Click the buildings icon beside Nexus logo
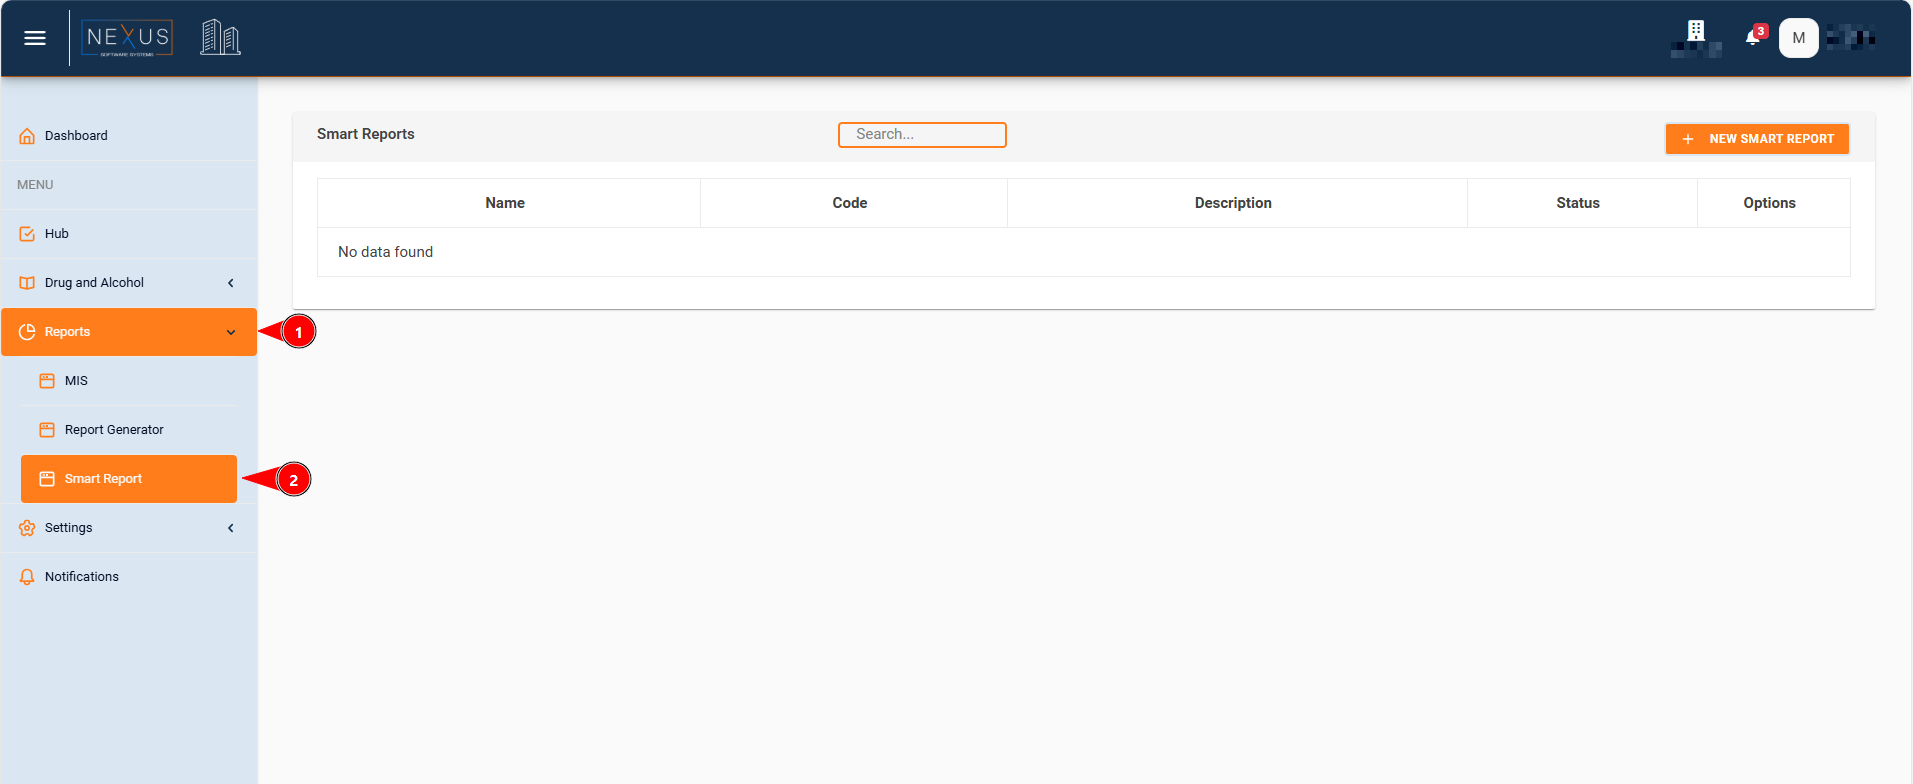Viewport: 1913px width, 784px height. pyautogui.click(x=220, y=38)
